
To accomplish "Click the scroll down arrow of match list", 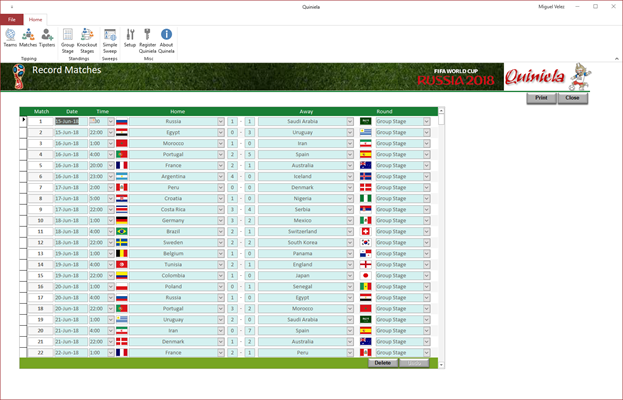I will [441, 365].
